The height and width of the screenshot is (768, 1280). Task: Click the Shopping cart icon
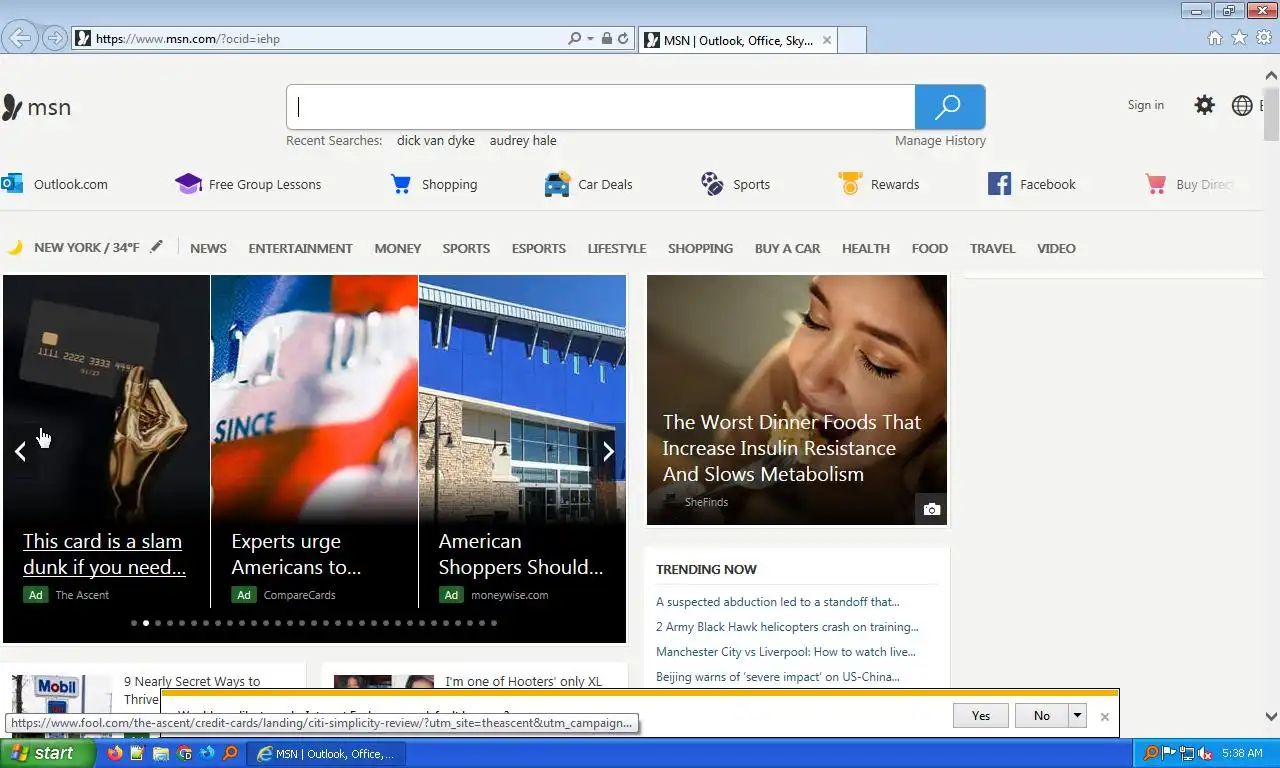tap(401, 184)
